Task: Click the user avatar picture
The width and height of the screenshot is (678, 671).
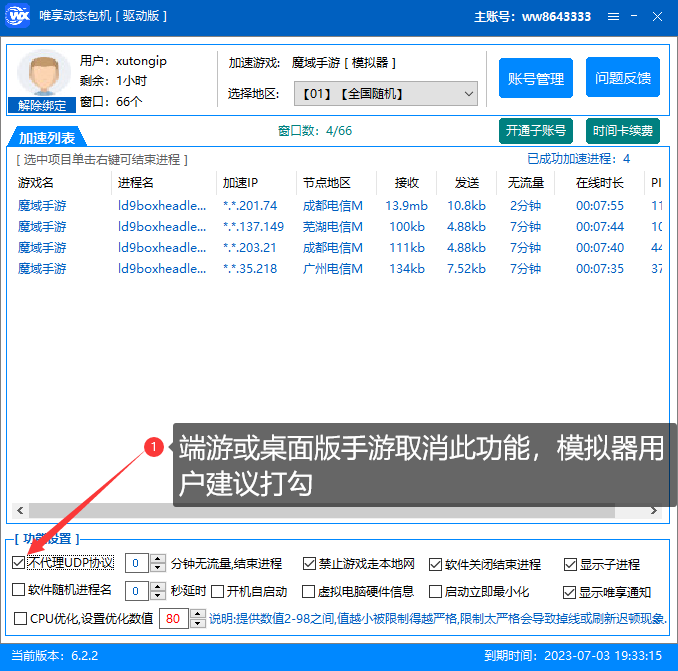Action: pyautogui.click(x=43, y=72)
